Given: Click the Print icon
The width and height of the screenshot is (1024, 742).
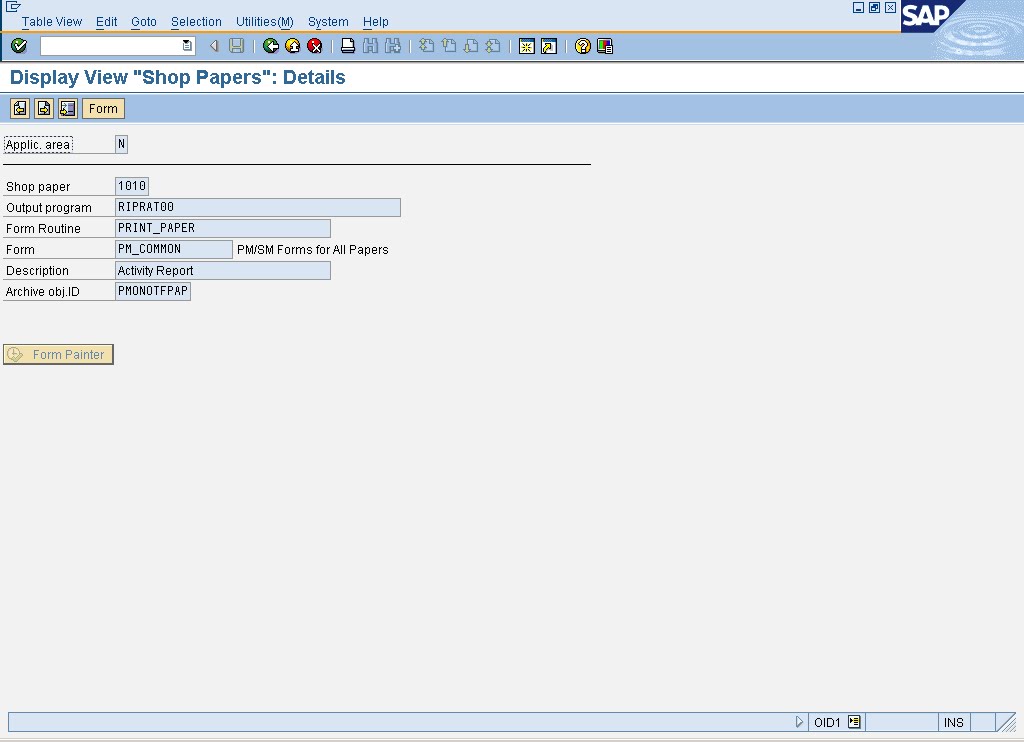Looking at the screenshot, I should pyautogui.click(x=347, y=45).
